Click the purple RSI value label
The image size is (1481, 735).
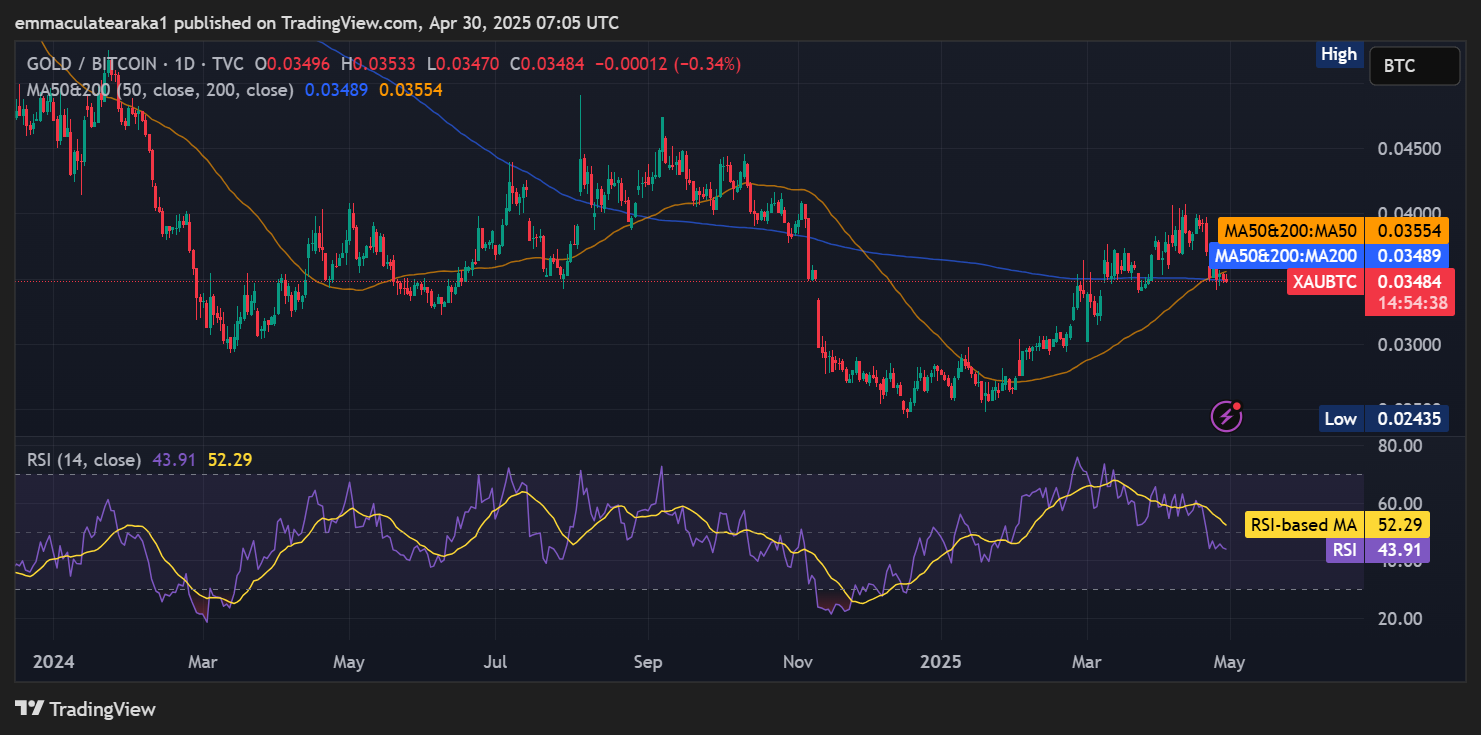coord(1344,549)
